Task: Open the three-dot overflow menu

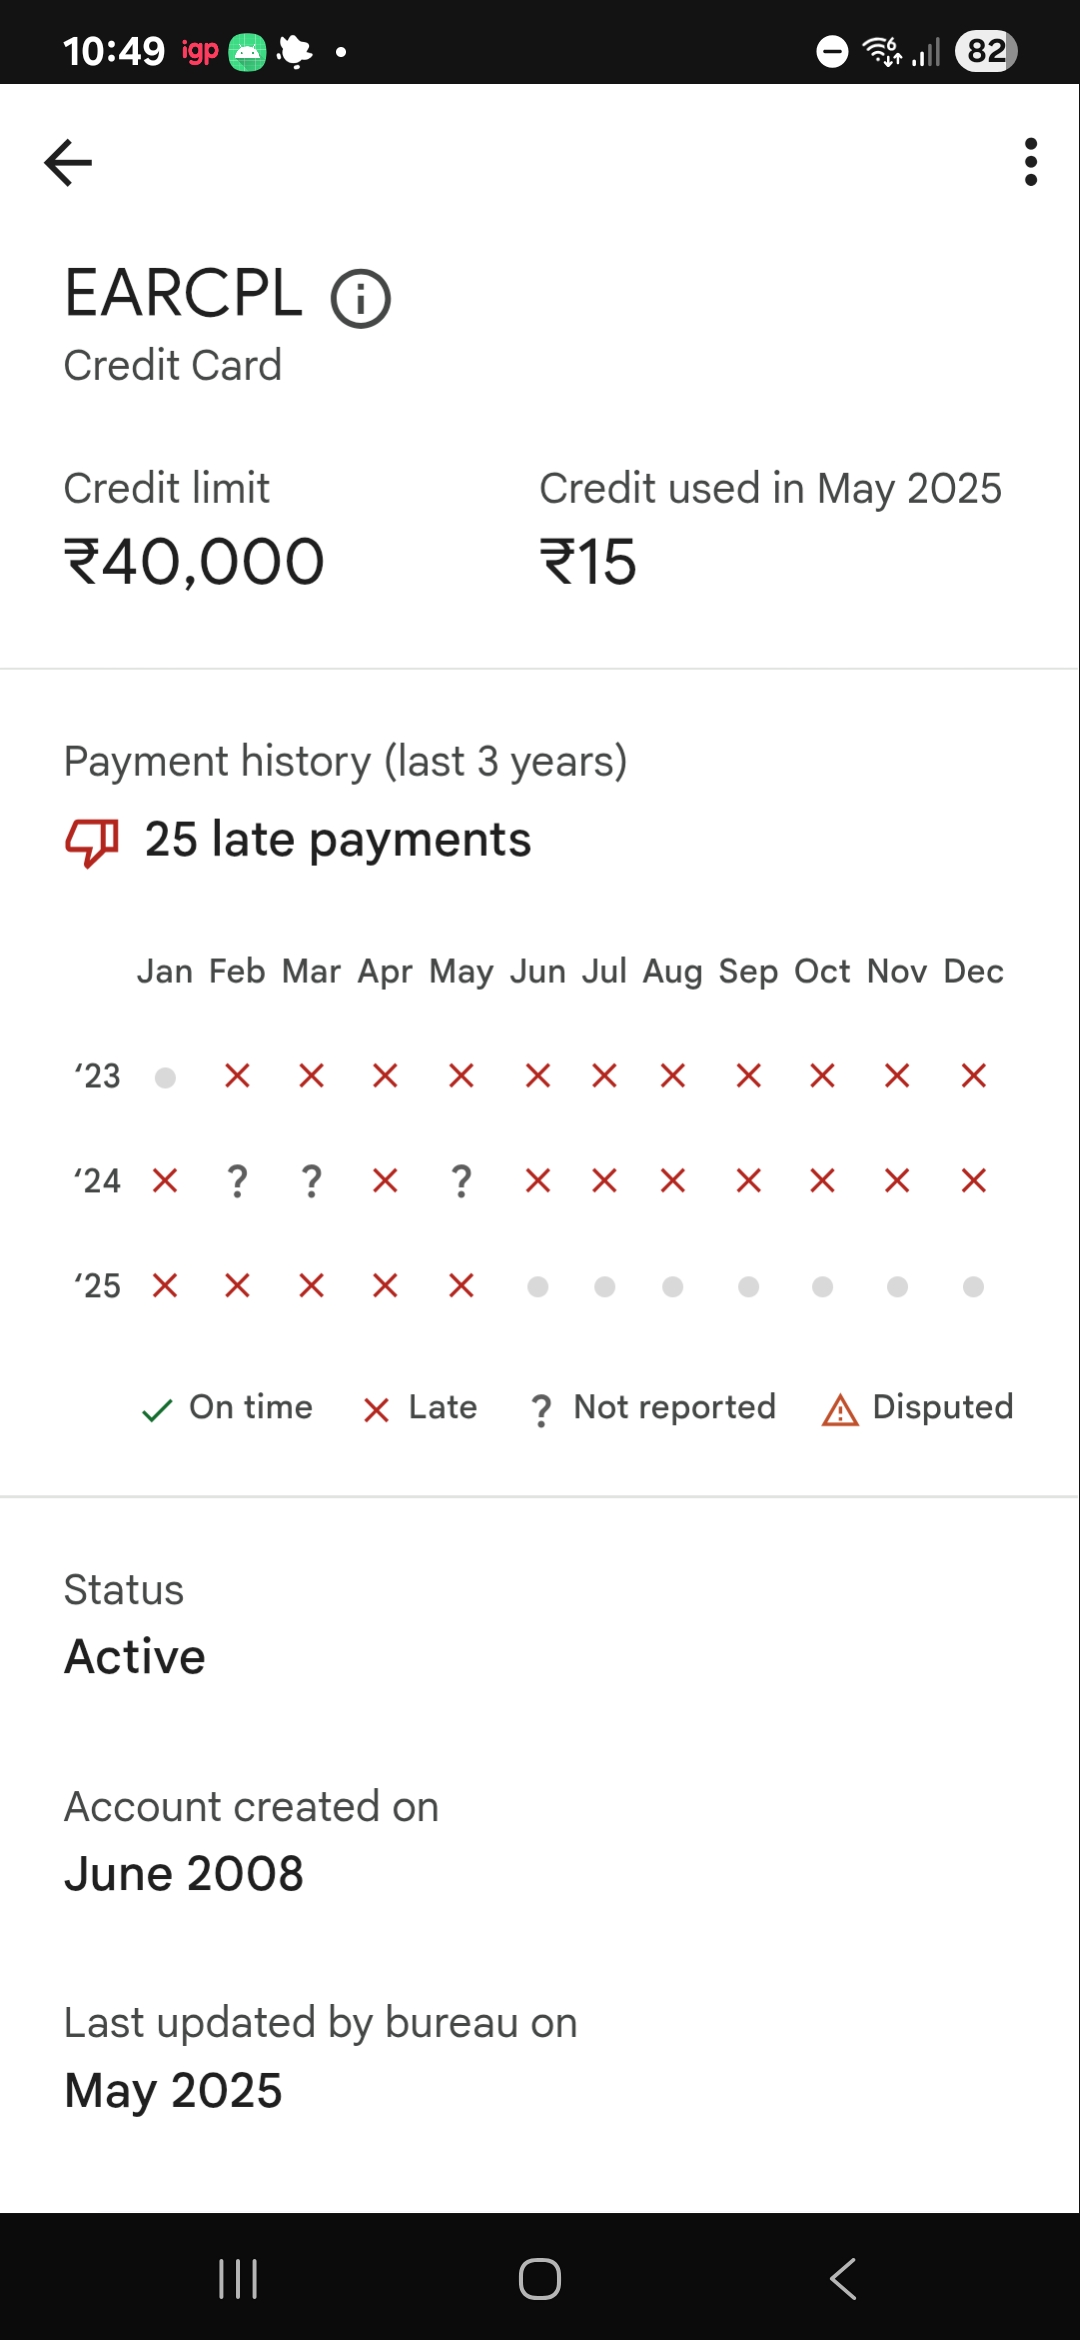Action: pos(1031,162)
